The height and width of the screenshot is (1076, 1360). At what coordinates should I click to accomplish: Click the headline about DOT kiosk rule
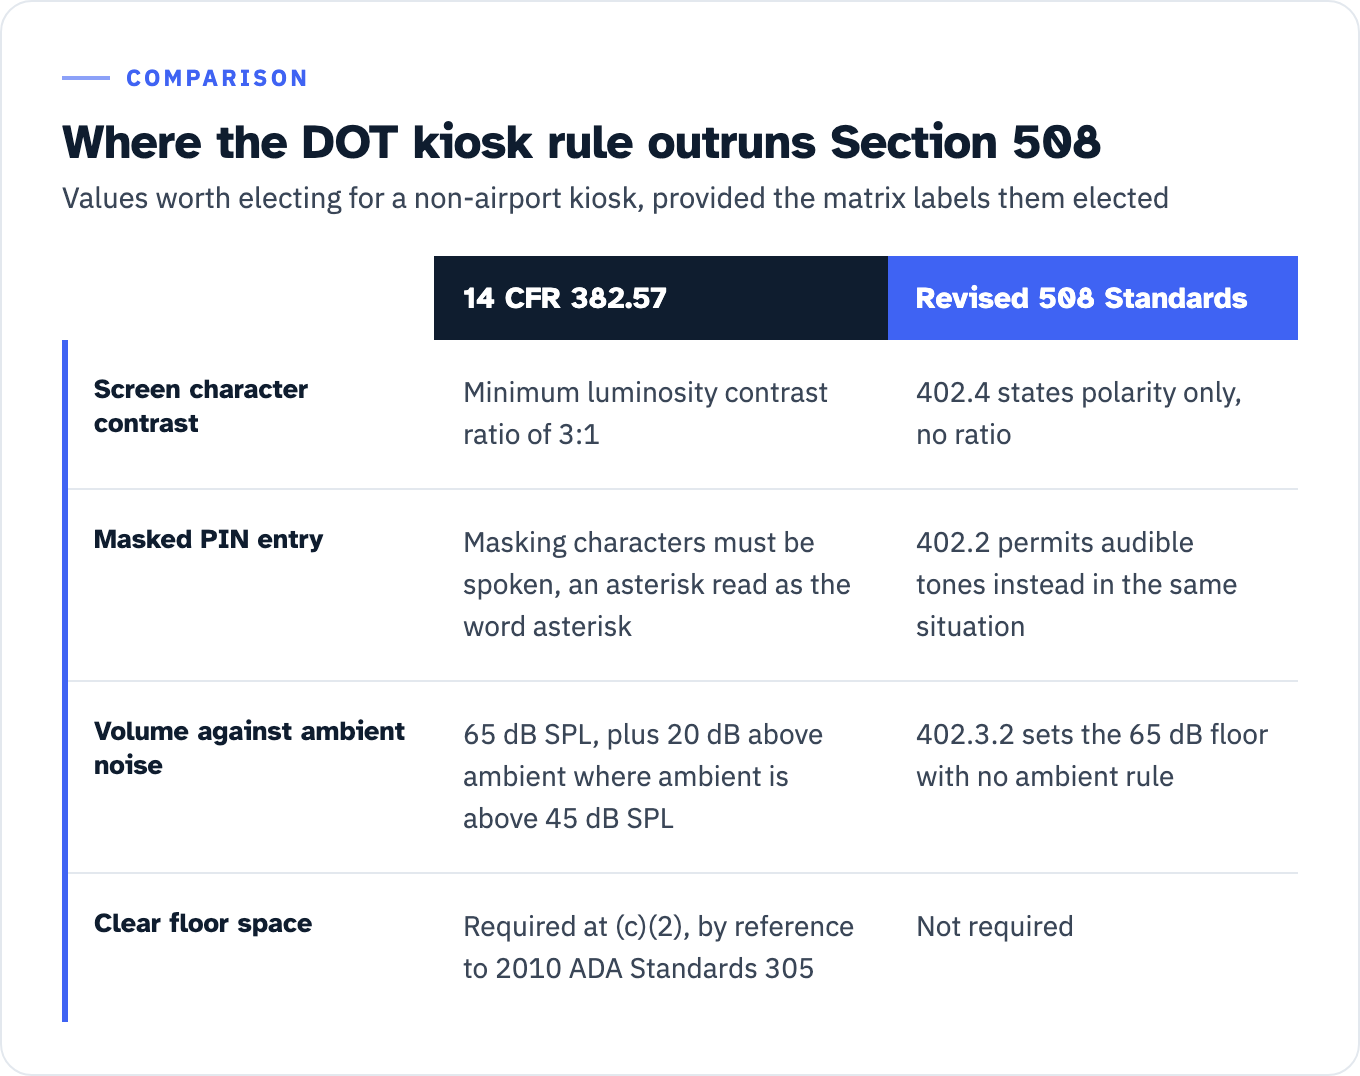pos(581,142)
